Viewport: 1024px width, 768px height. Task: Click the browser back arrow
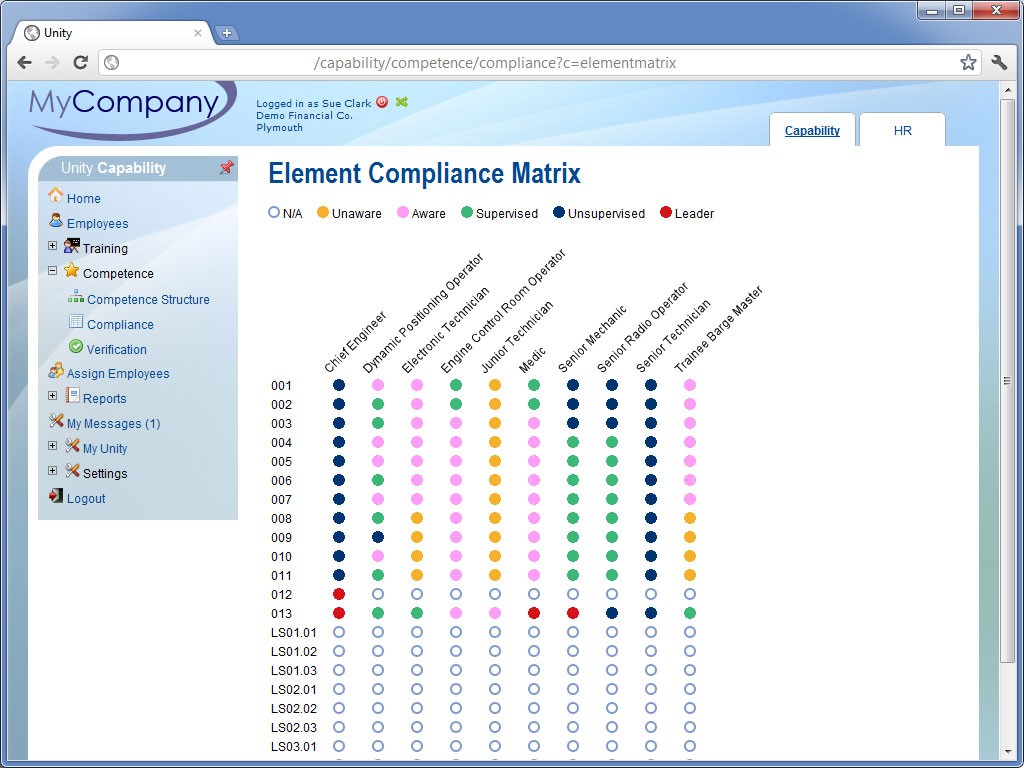pyautogui.click(x=25, y=63)
